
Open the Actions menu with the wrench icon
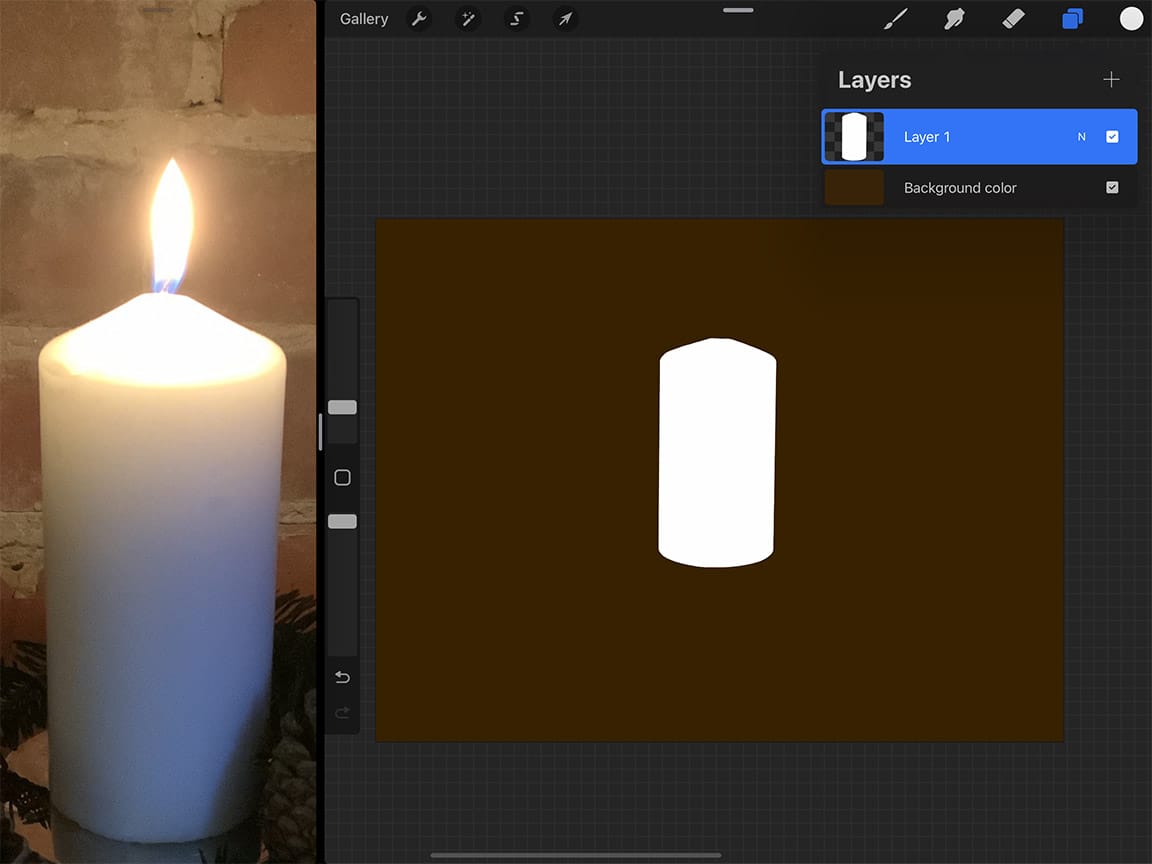[x=419, y=18]
